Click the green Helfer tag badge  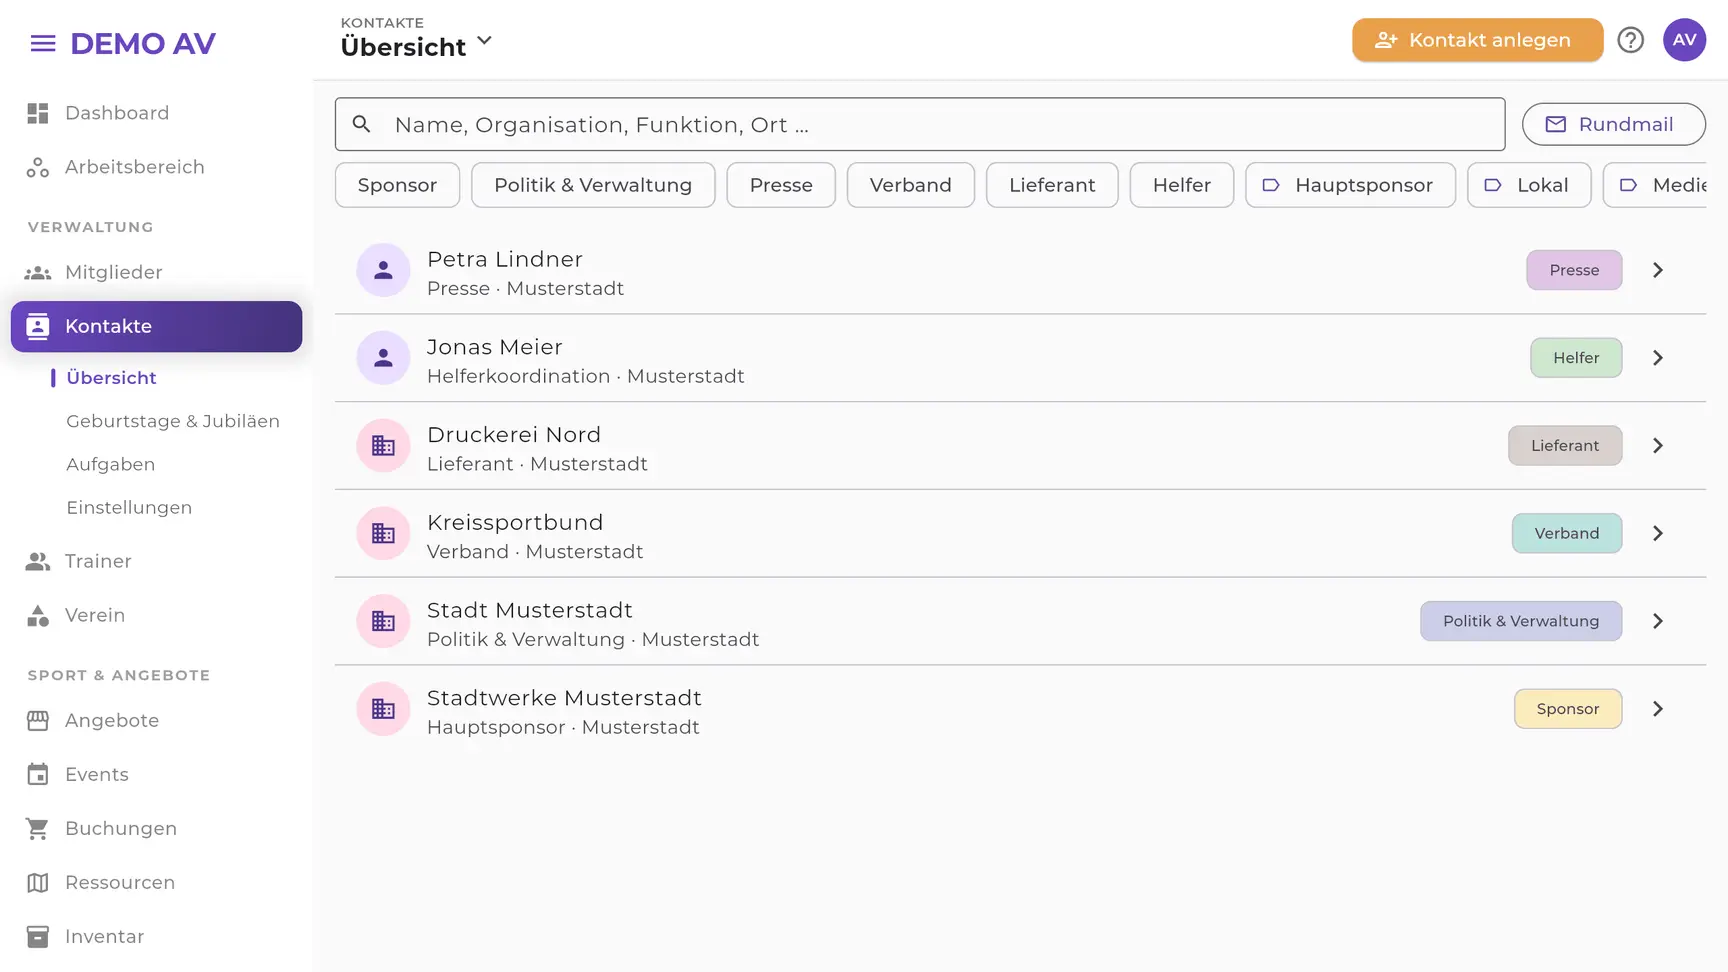1576,358
